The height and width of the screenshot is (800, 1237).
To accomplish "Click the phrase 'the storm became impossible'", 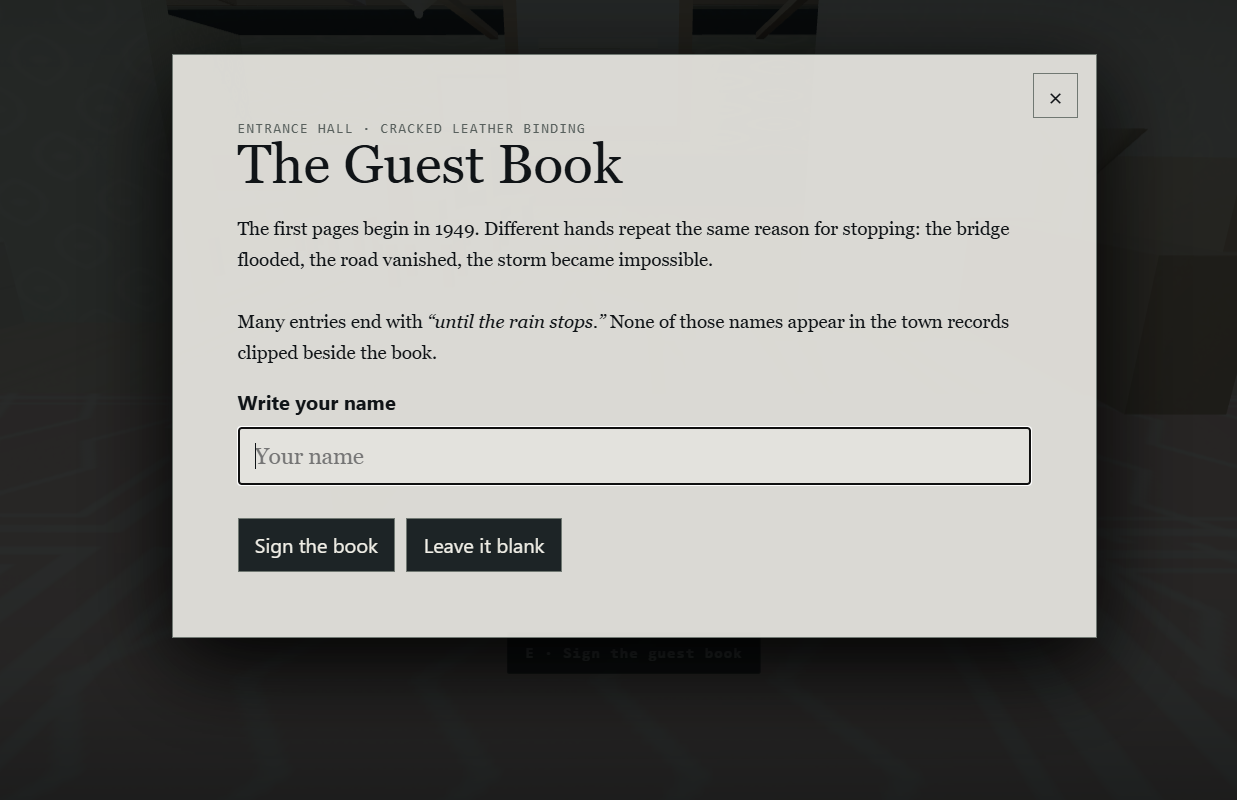I will (589, 260).
